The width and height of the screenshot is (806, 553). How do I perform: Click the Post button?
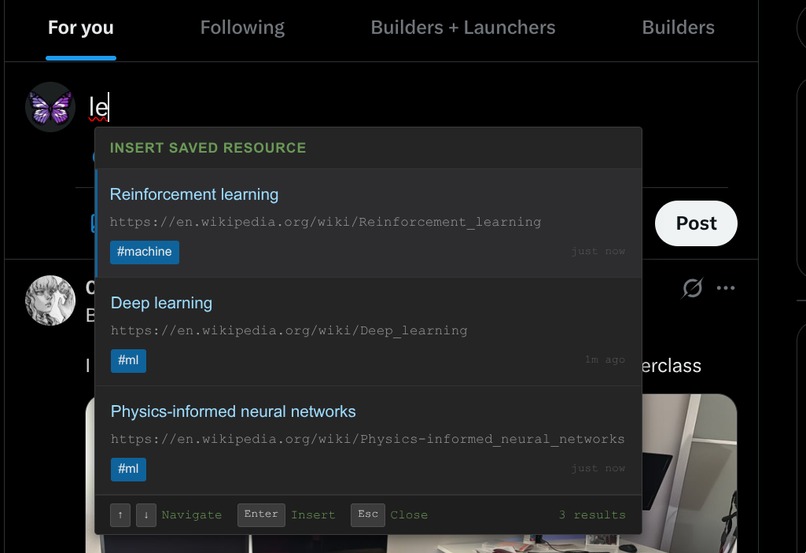click(696, 223)
